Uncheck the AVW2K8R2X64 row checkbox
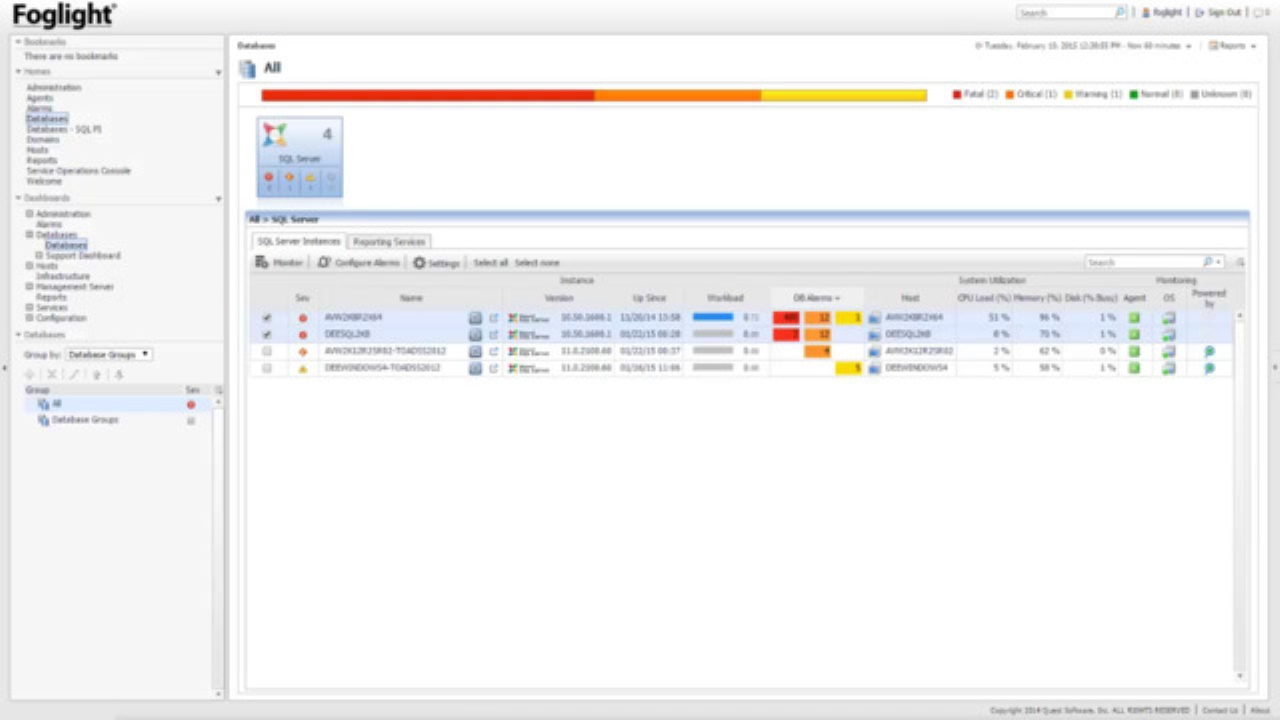Screen dimensions: 1280x720 (266, 318)
